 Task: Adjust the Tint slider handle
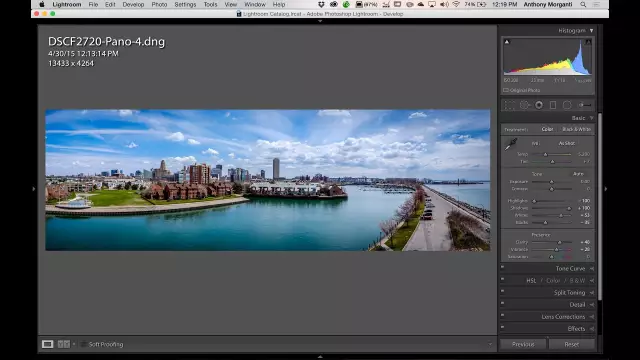coord(552,162)
